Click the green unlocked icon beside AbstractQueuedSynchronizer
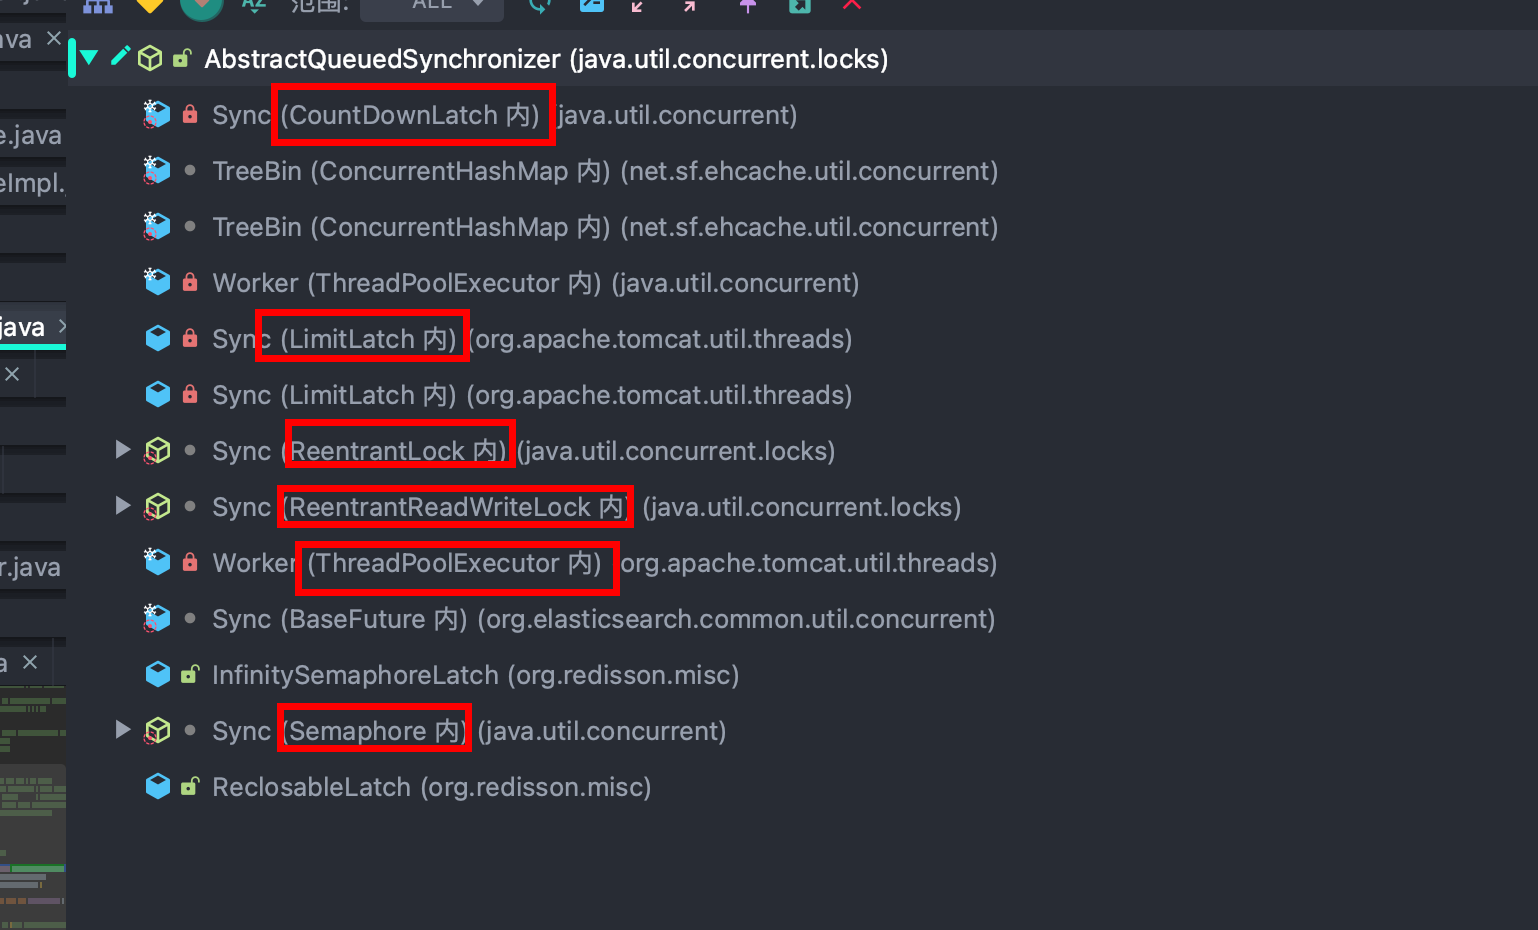Image resolution: width=1538 pixels, height=930 pixels. pyautogui.click(x=182, y=59)
